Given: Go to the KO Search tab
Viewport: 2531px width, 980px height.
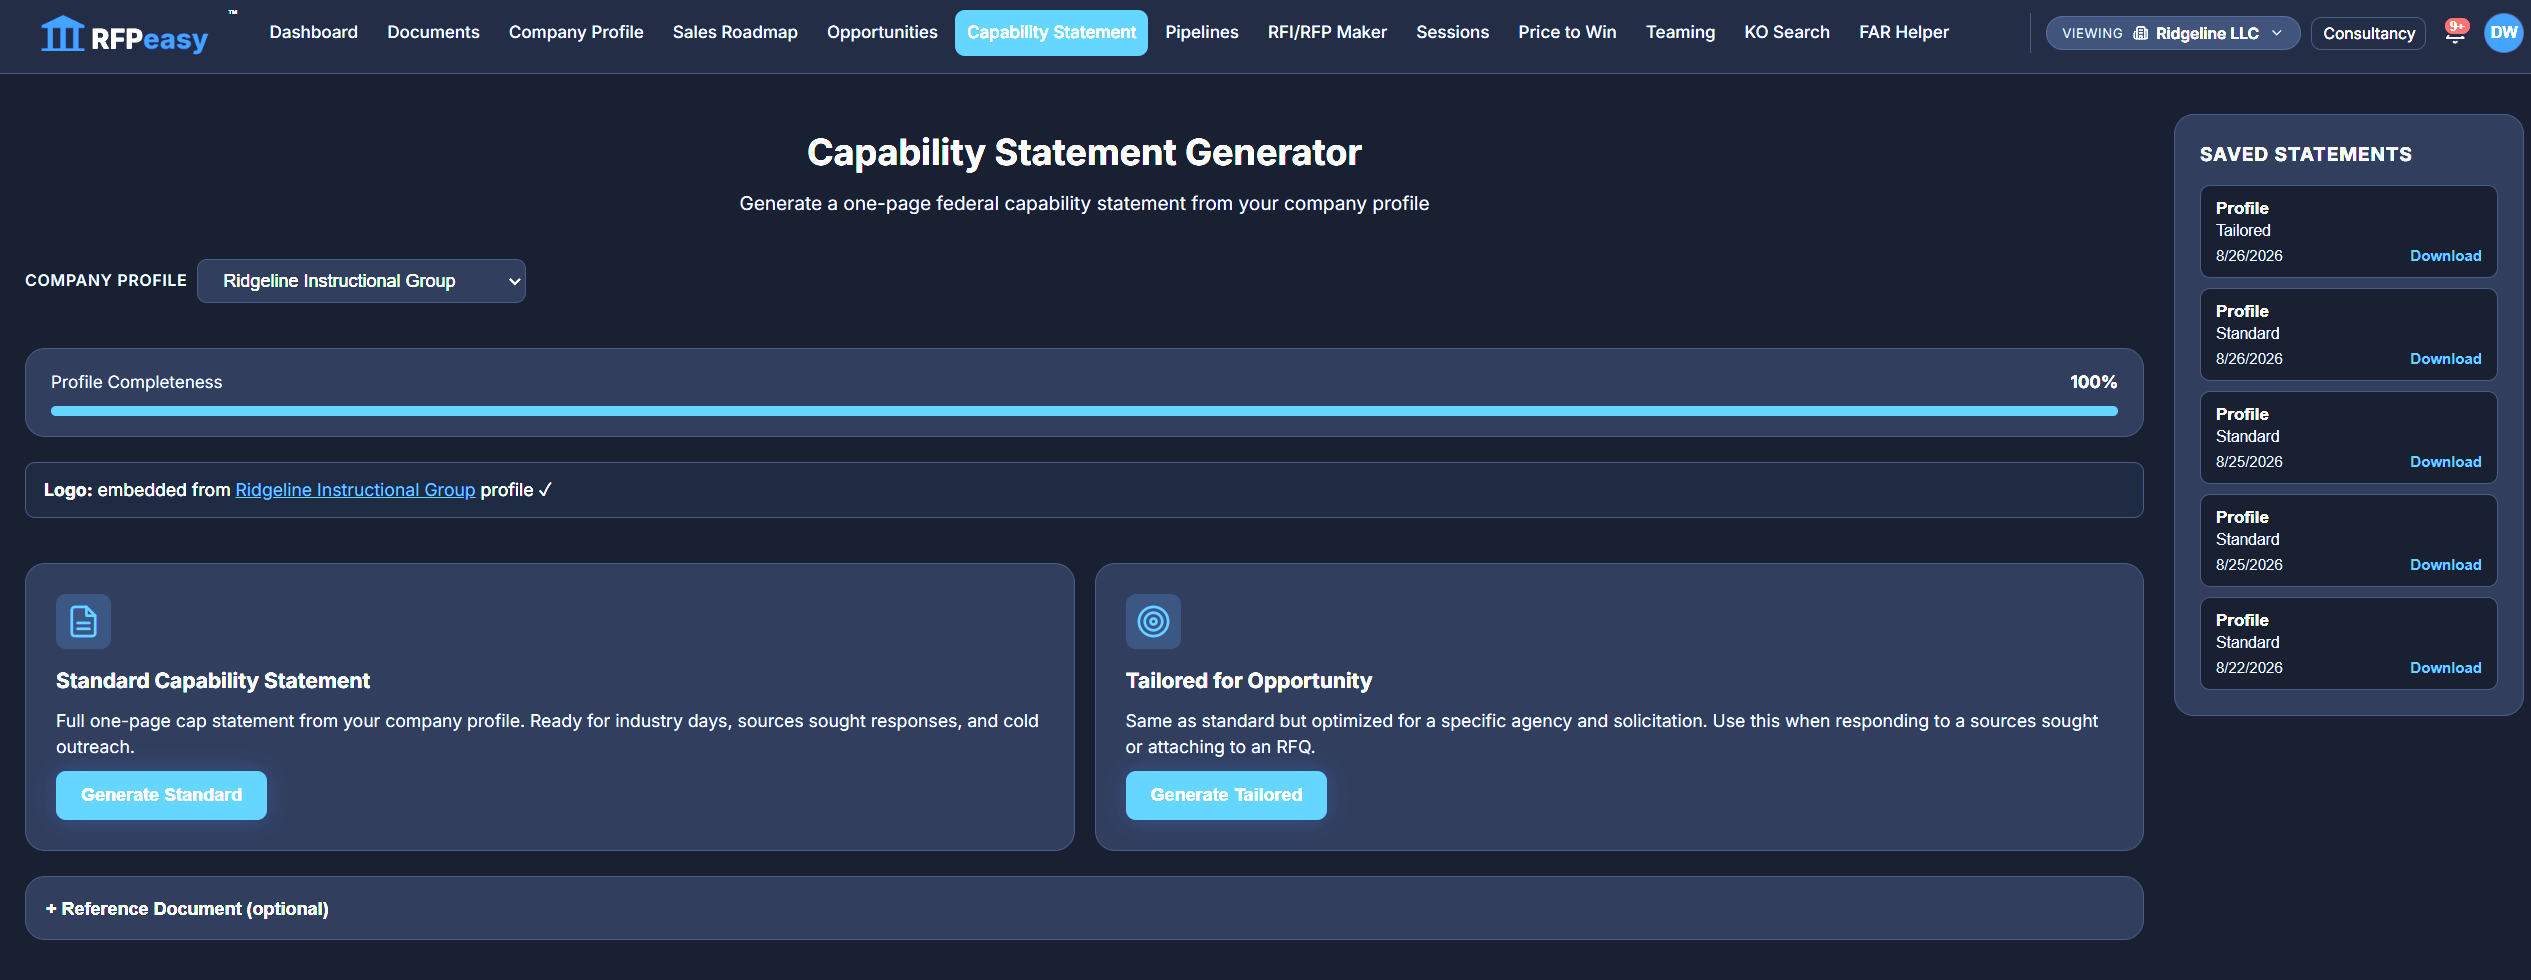Looking at the screenshot, I should coord(1787,32).
